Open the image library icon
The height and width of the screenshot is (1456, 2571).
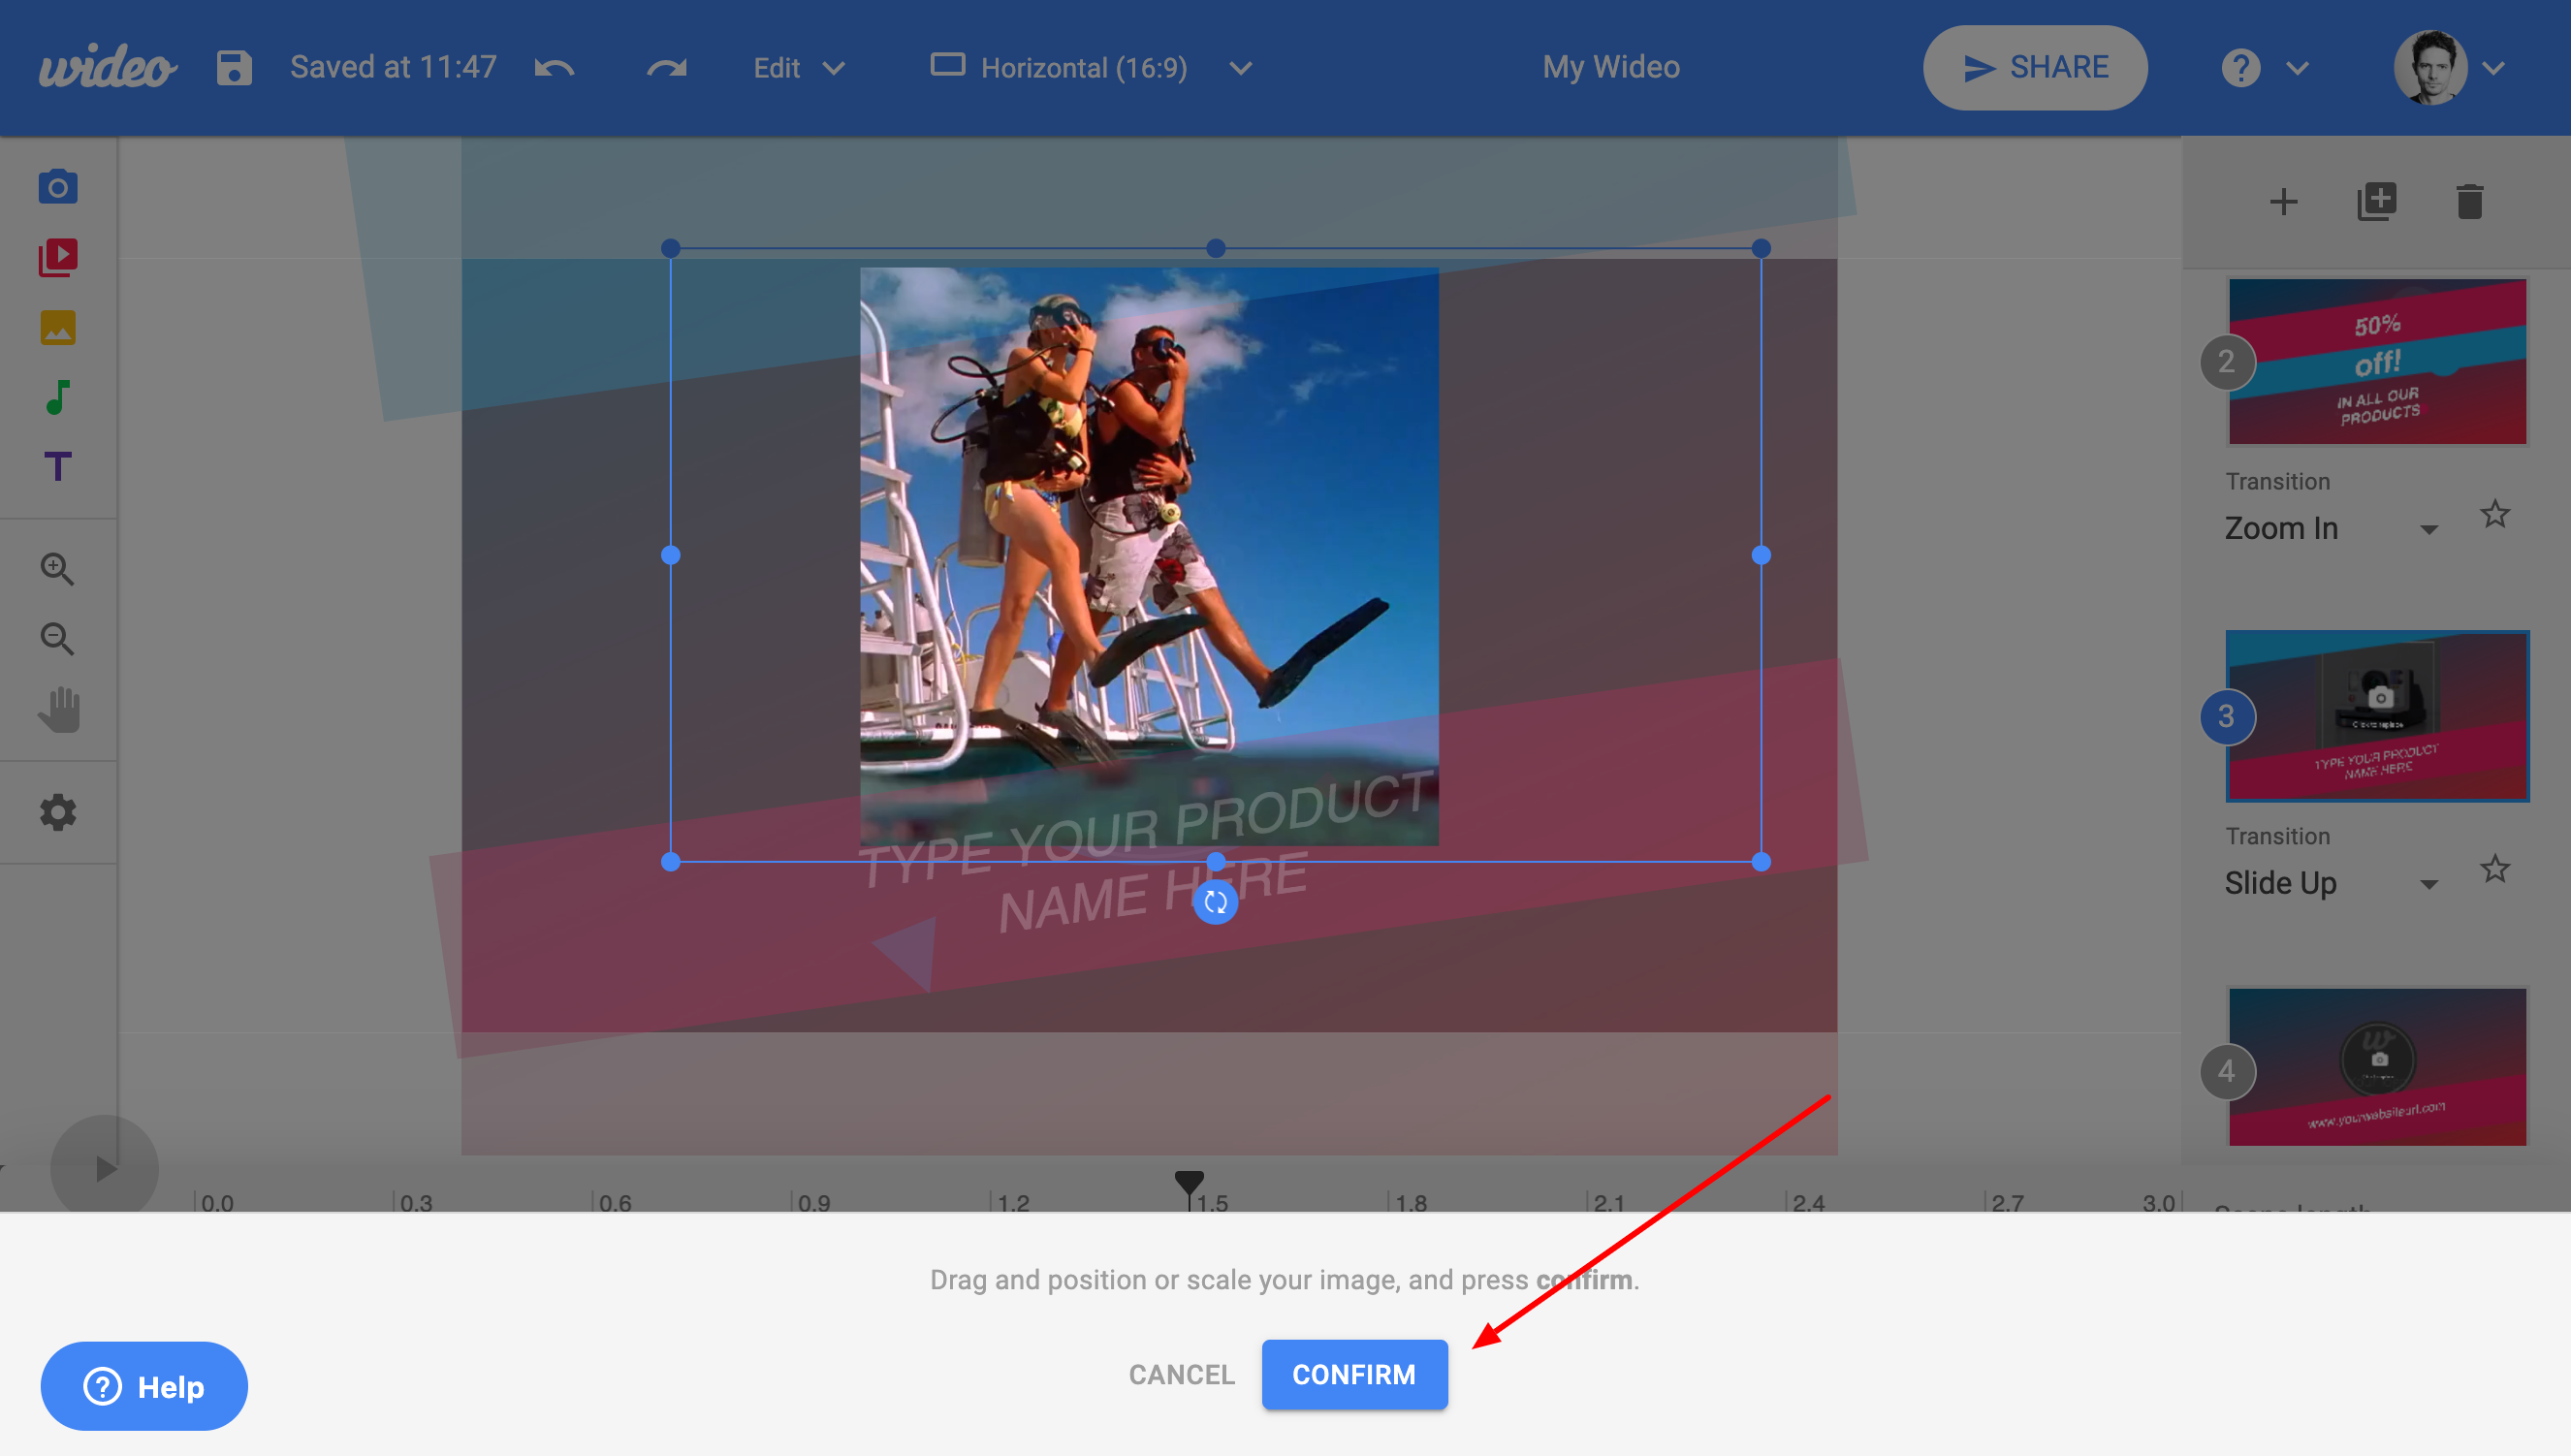click(58, 327)
